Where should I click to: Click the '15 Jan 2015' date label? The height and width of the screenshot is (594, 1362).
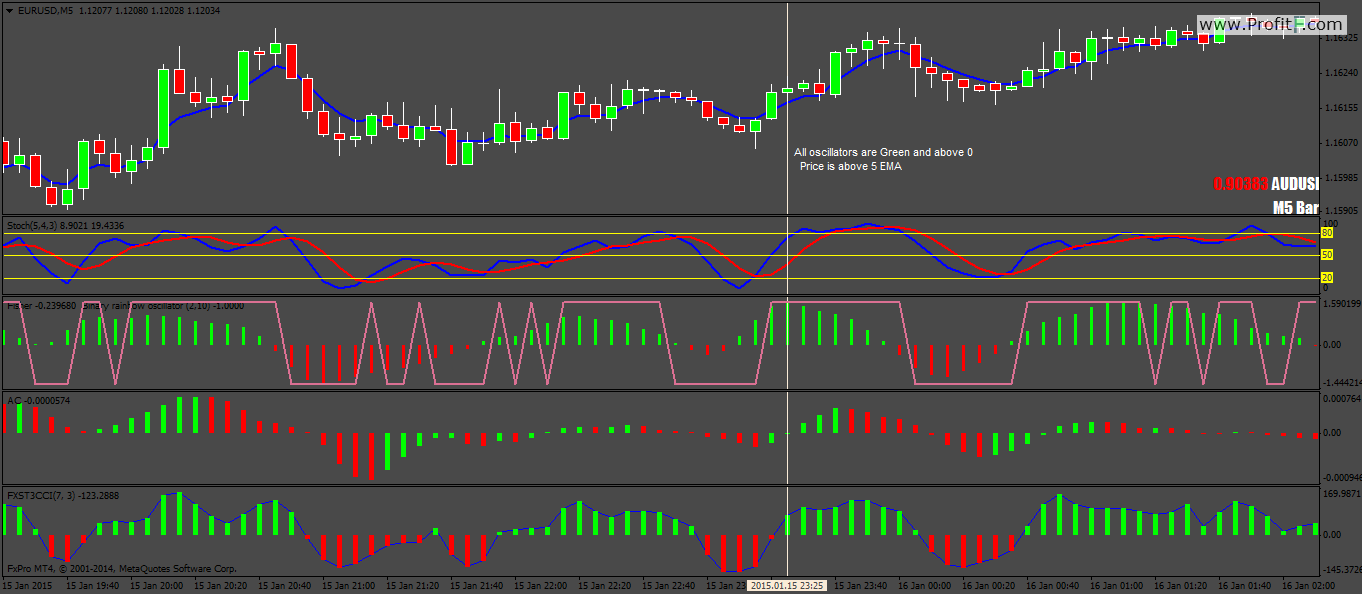[28, 585]
